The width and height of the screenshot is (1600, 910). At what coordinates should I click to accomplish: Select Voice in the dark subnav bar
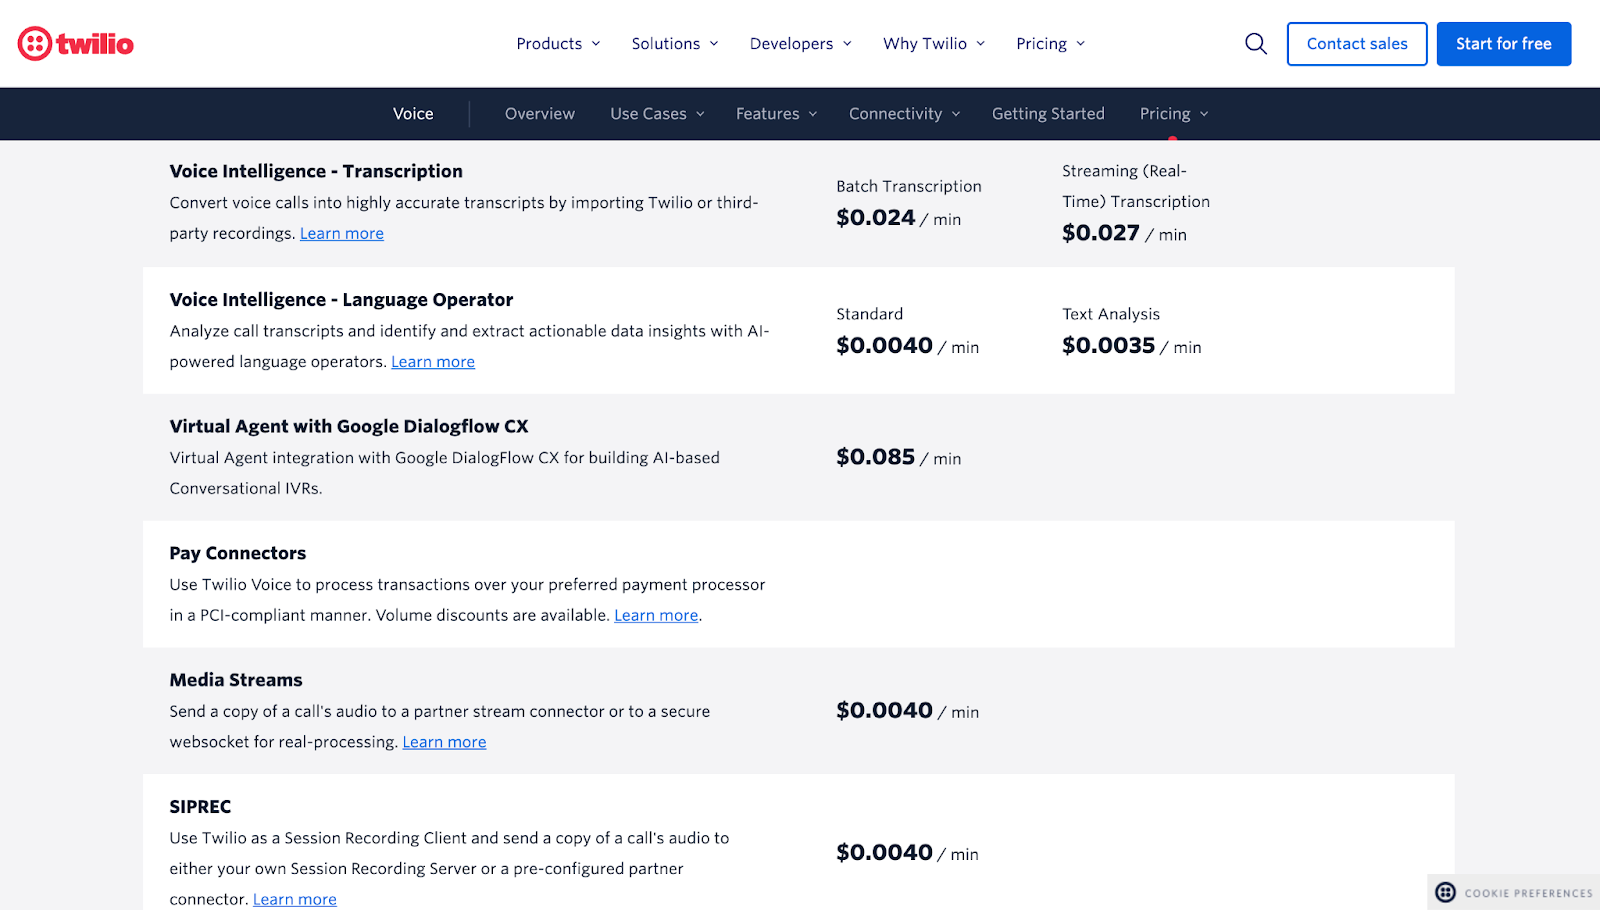(413, 114)
